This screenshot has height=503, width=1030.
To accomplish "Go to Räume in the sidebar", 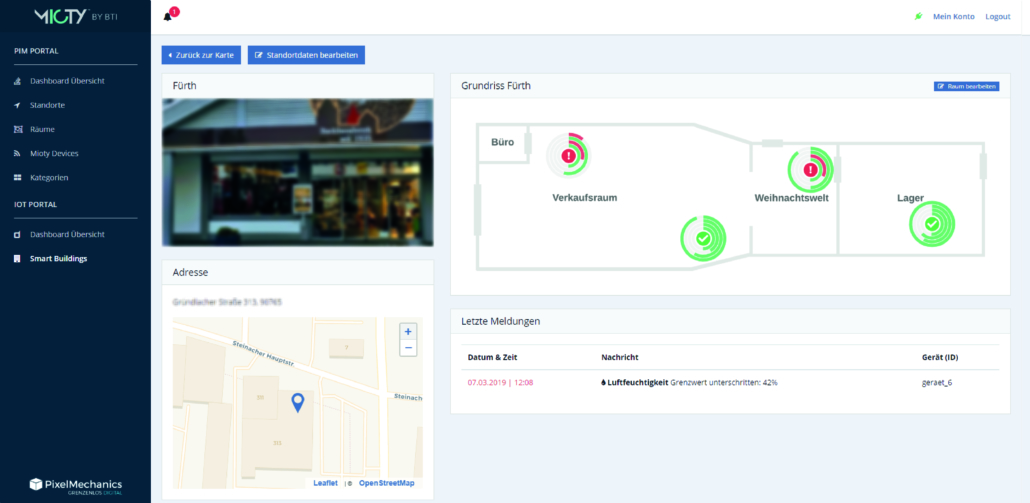I will (42, 129).
